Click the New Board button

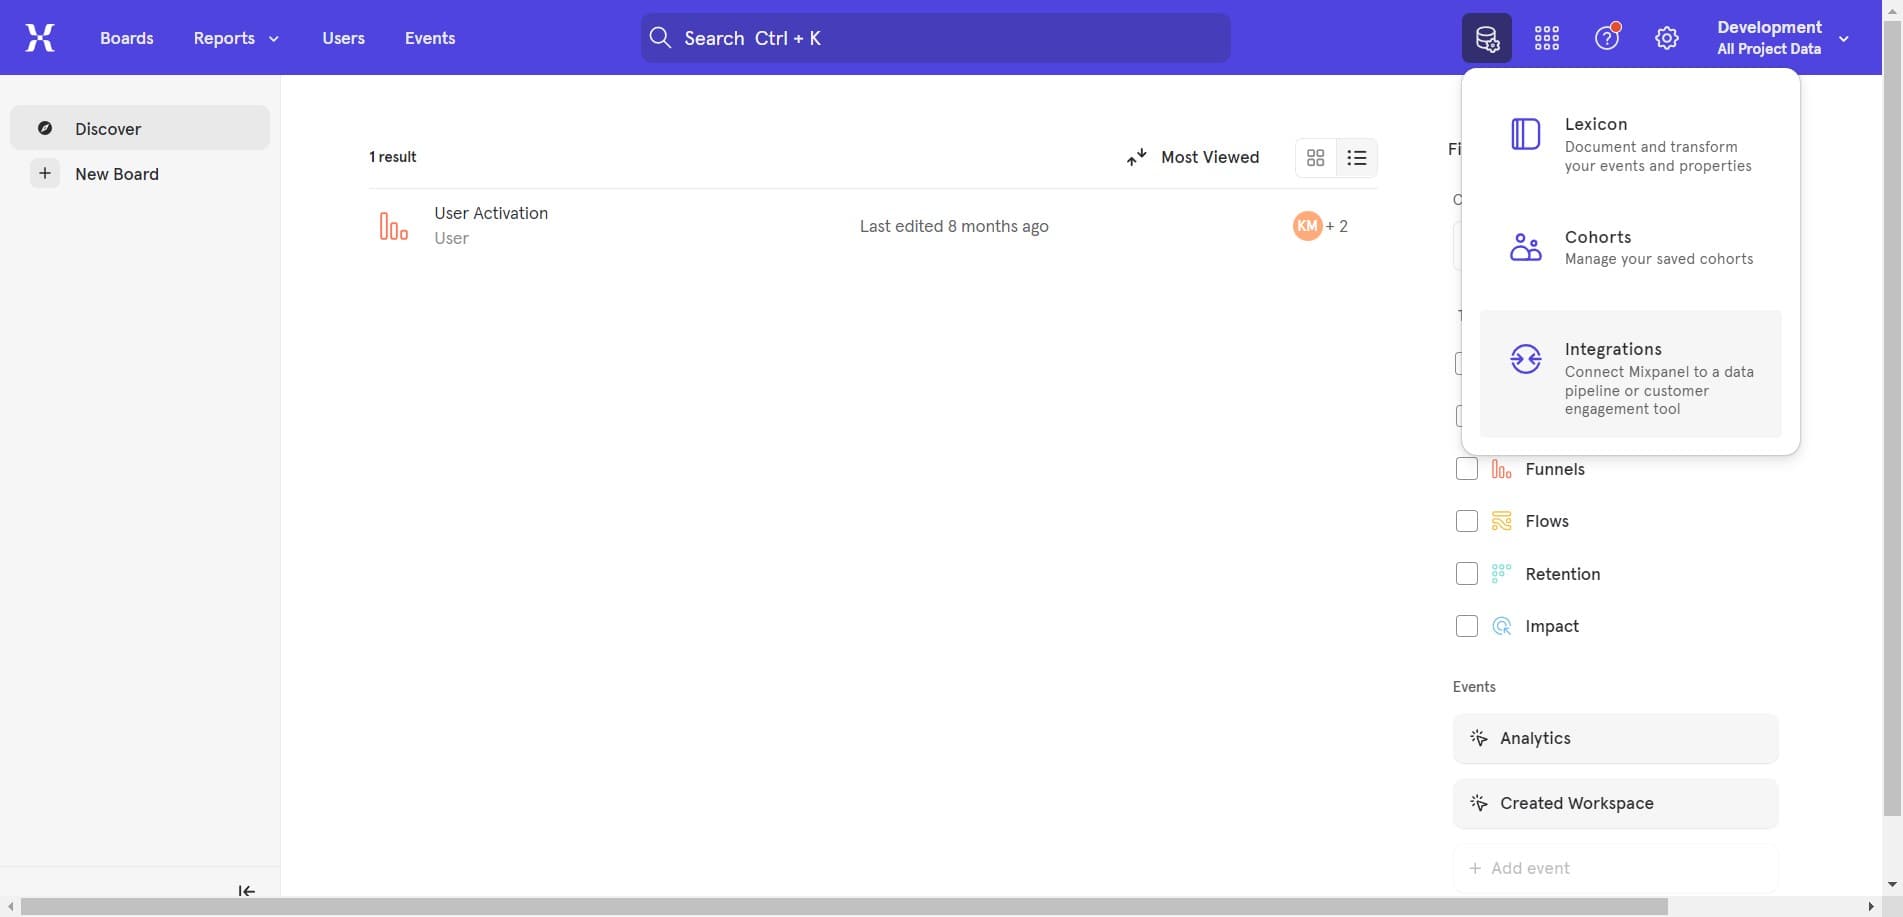click(x=117, y=173)
